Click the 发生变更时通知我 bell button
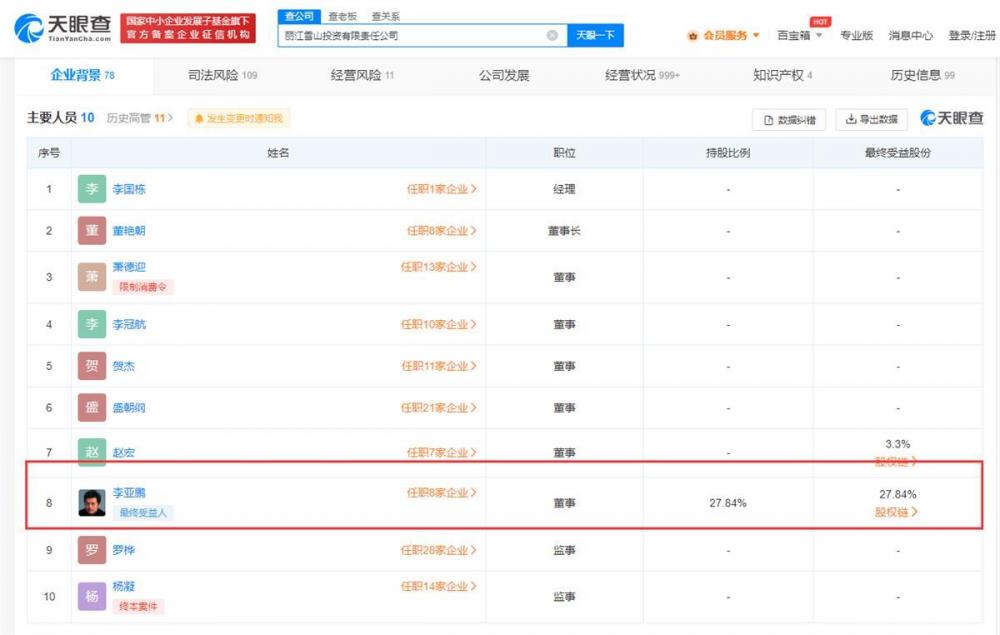The width and height of the screenshot is (1000, 635). (x=239, y=118)
